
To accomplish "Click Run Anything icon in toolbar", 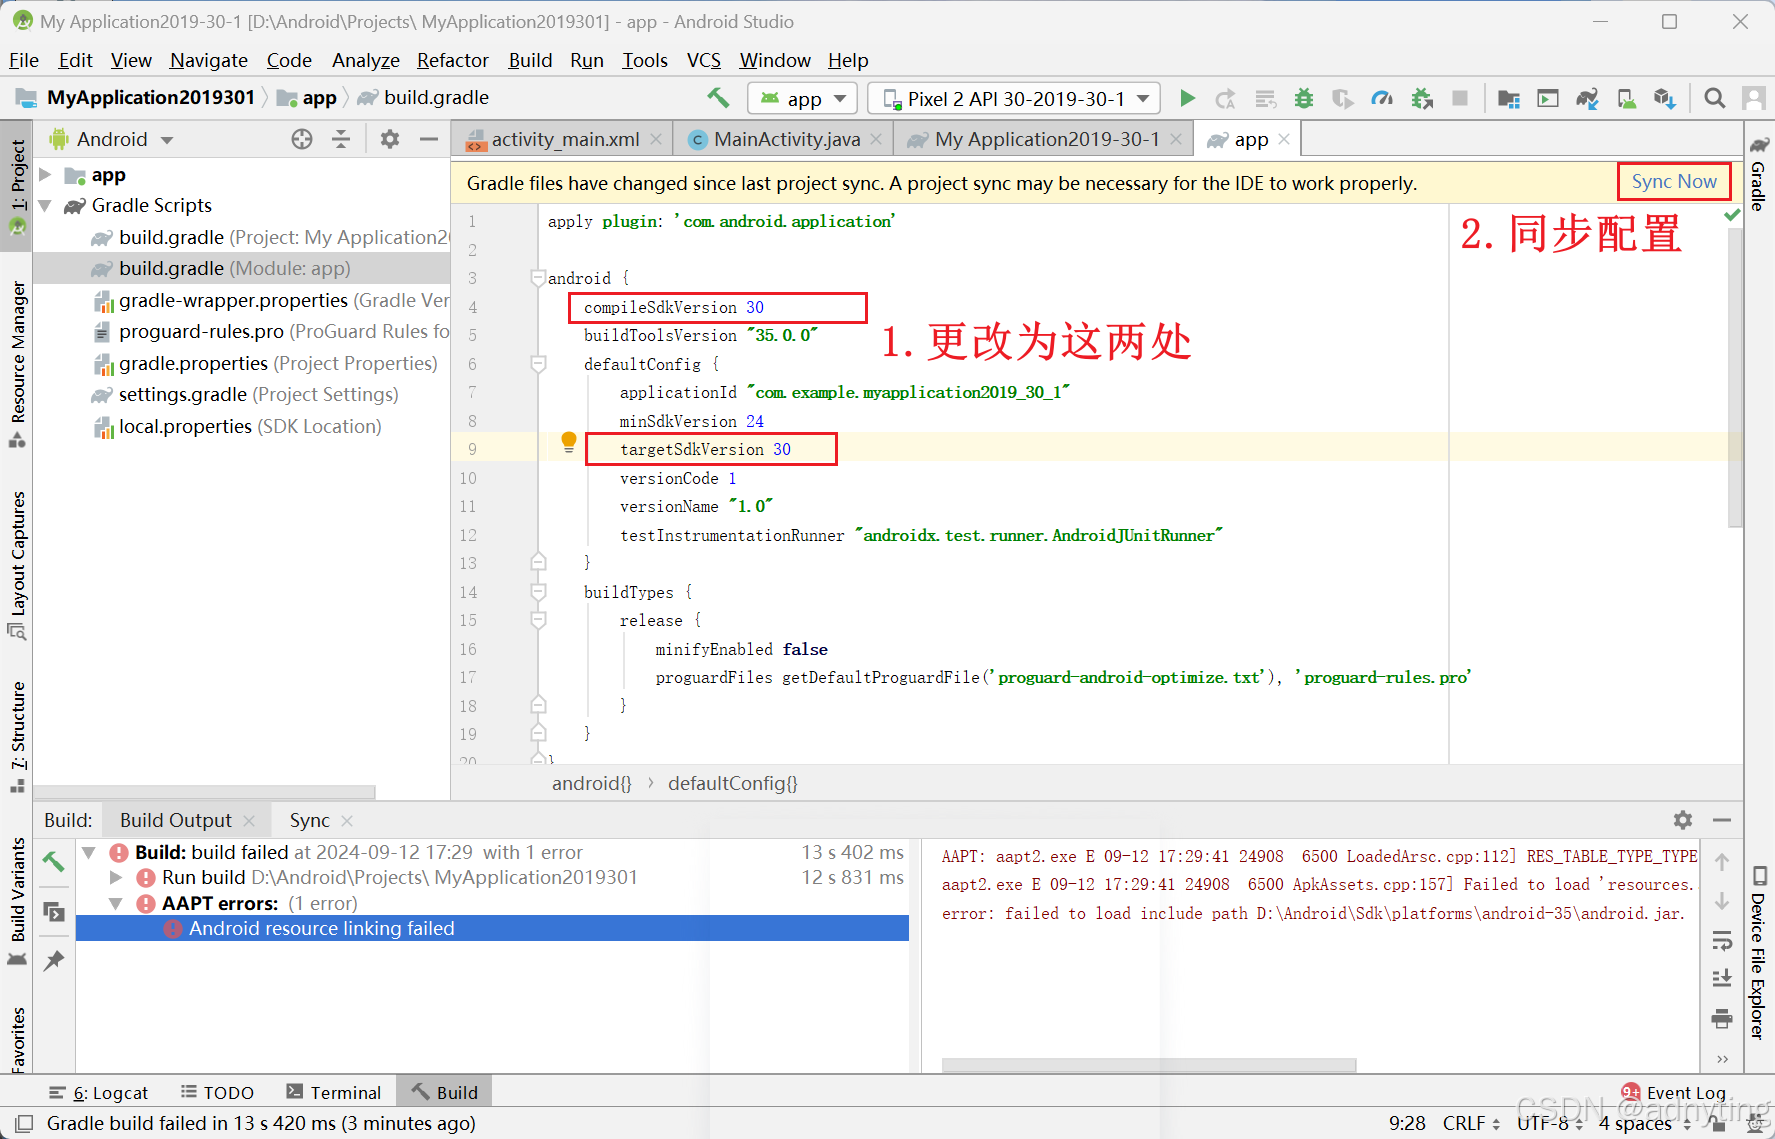I will (x=1548, y=98).
